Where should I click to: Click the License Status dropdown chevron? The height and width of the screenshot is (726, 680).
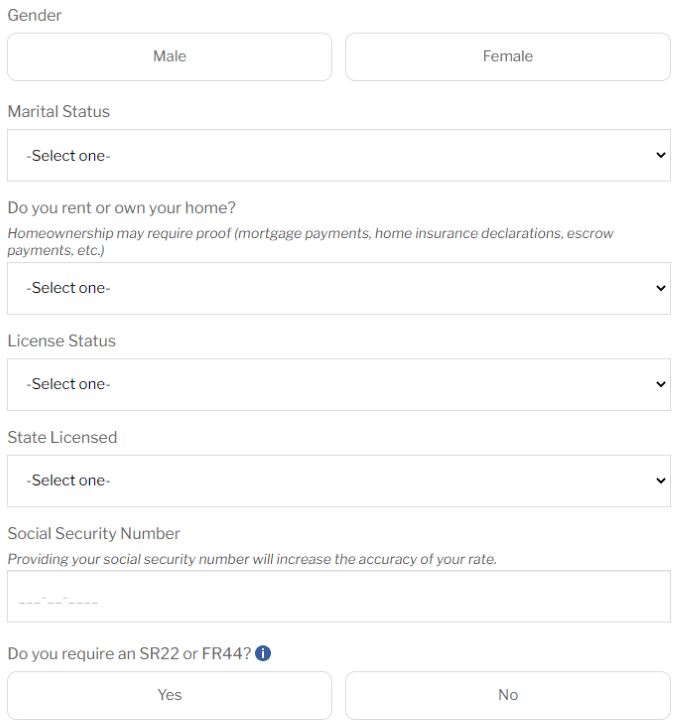pyautogui.click(x=661, y=384)
